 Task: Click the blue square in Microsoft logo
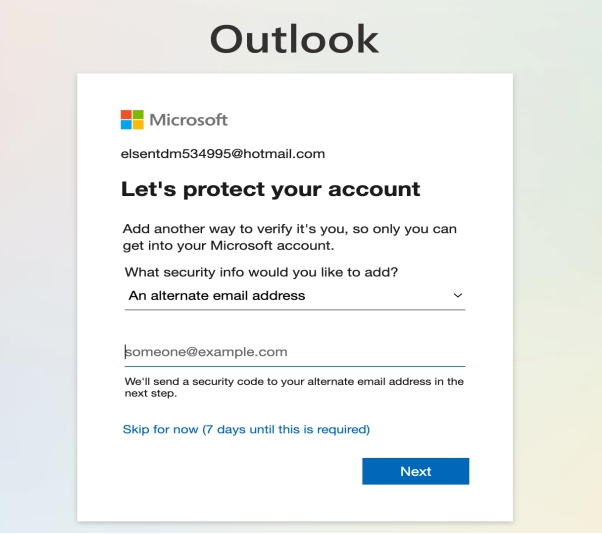coord(126,126)
